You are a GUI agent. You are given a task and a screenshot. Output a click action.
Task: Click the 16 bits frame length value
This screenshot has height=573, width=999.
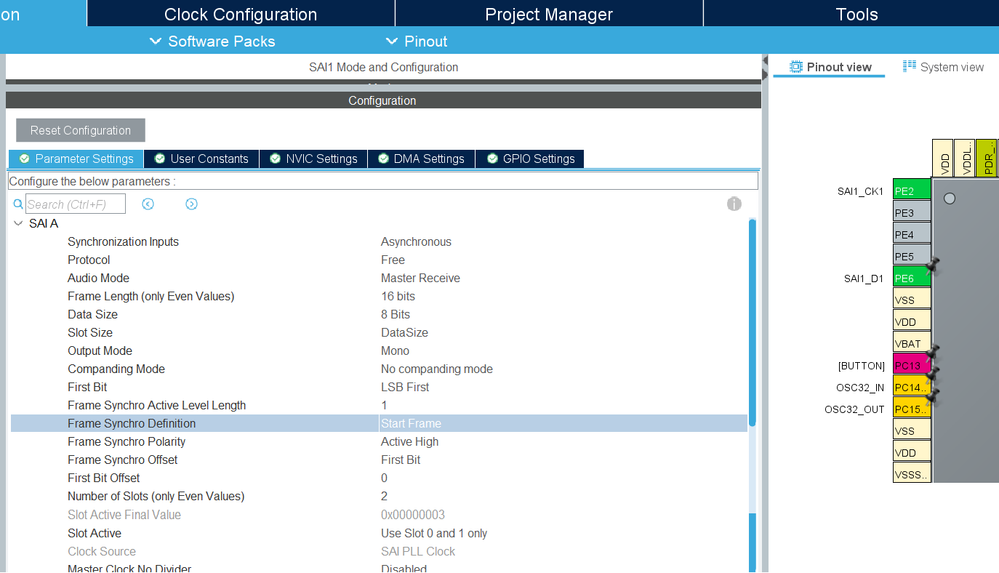[x=398, y=296]
